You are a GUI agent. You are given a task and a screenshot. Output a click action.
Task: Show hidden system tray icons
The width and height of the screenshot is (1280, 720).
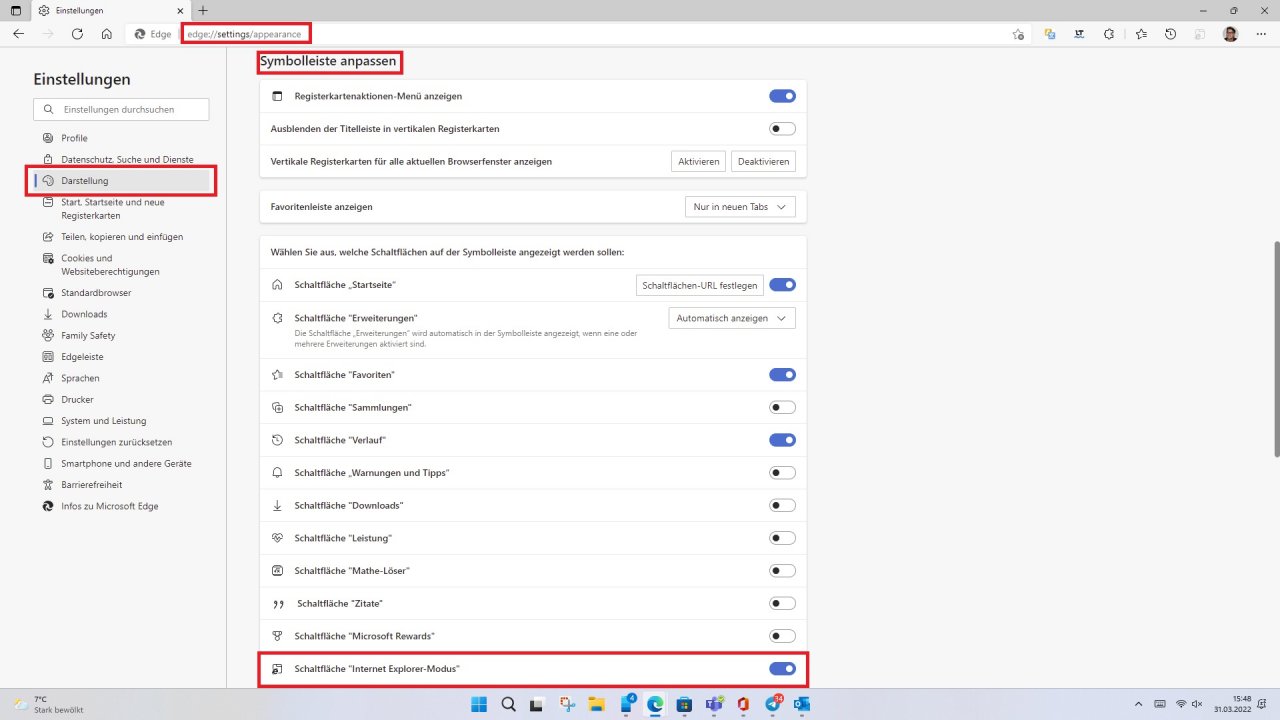click(x=1138, y=704)
